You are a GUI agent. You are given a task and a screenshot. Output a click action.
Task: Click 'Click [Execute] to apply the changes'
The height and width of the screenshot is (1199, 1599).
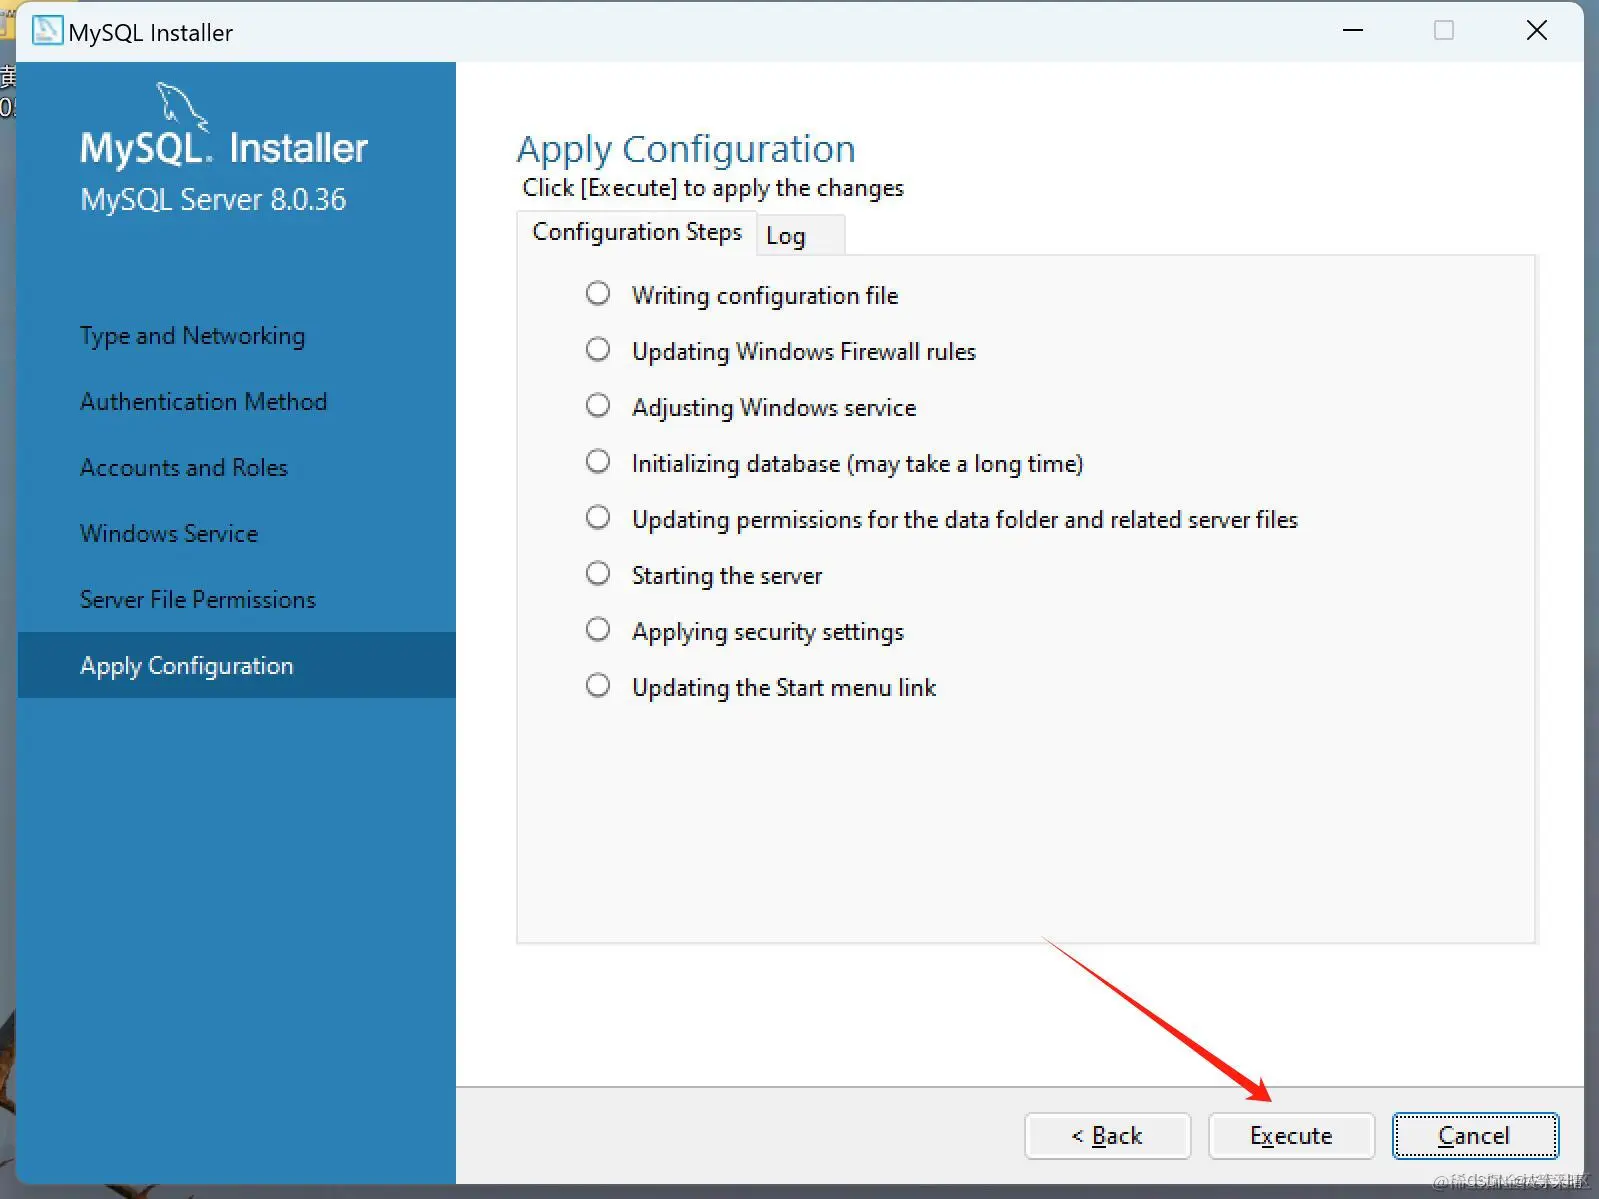tap(713, 188)
